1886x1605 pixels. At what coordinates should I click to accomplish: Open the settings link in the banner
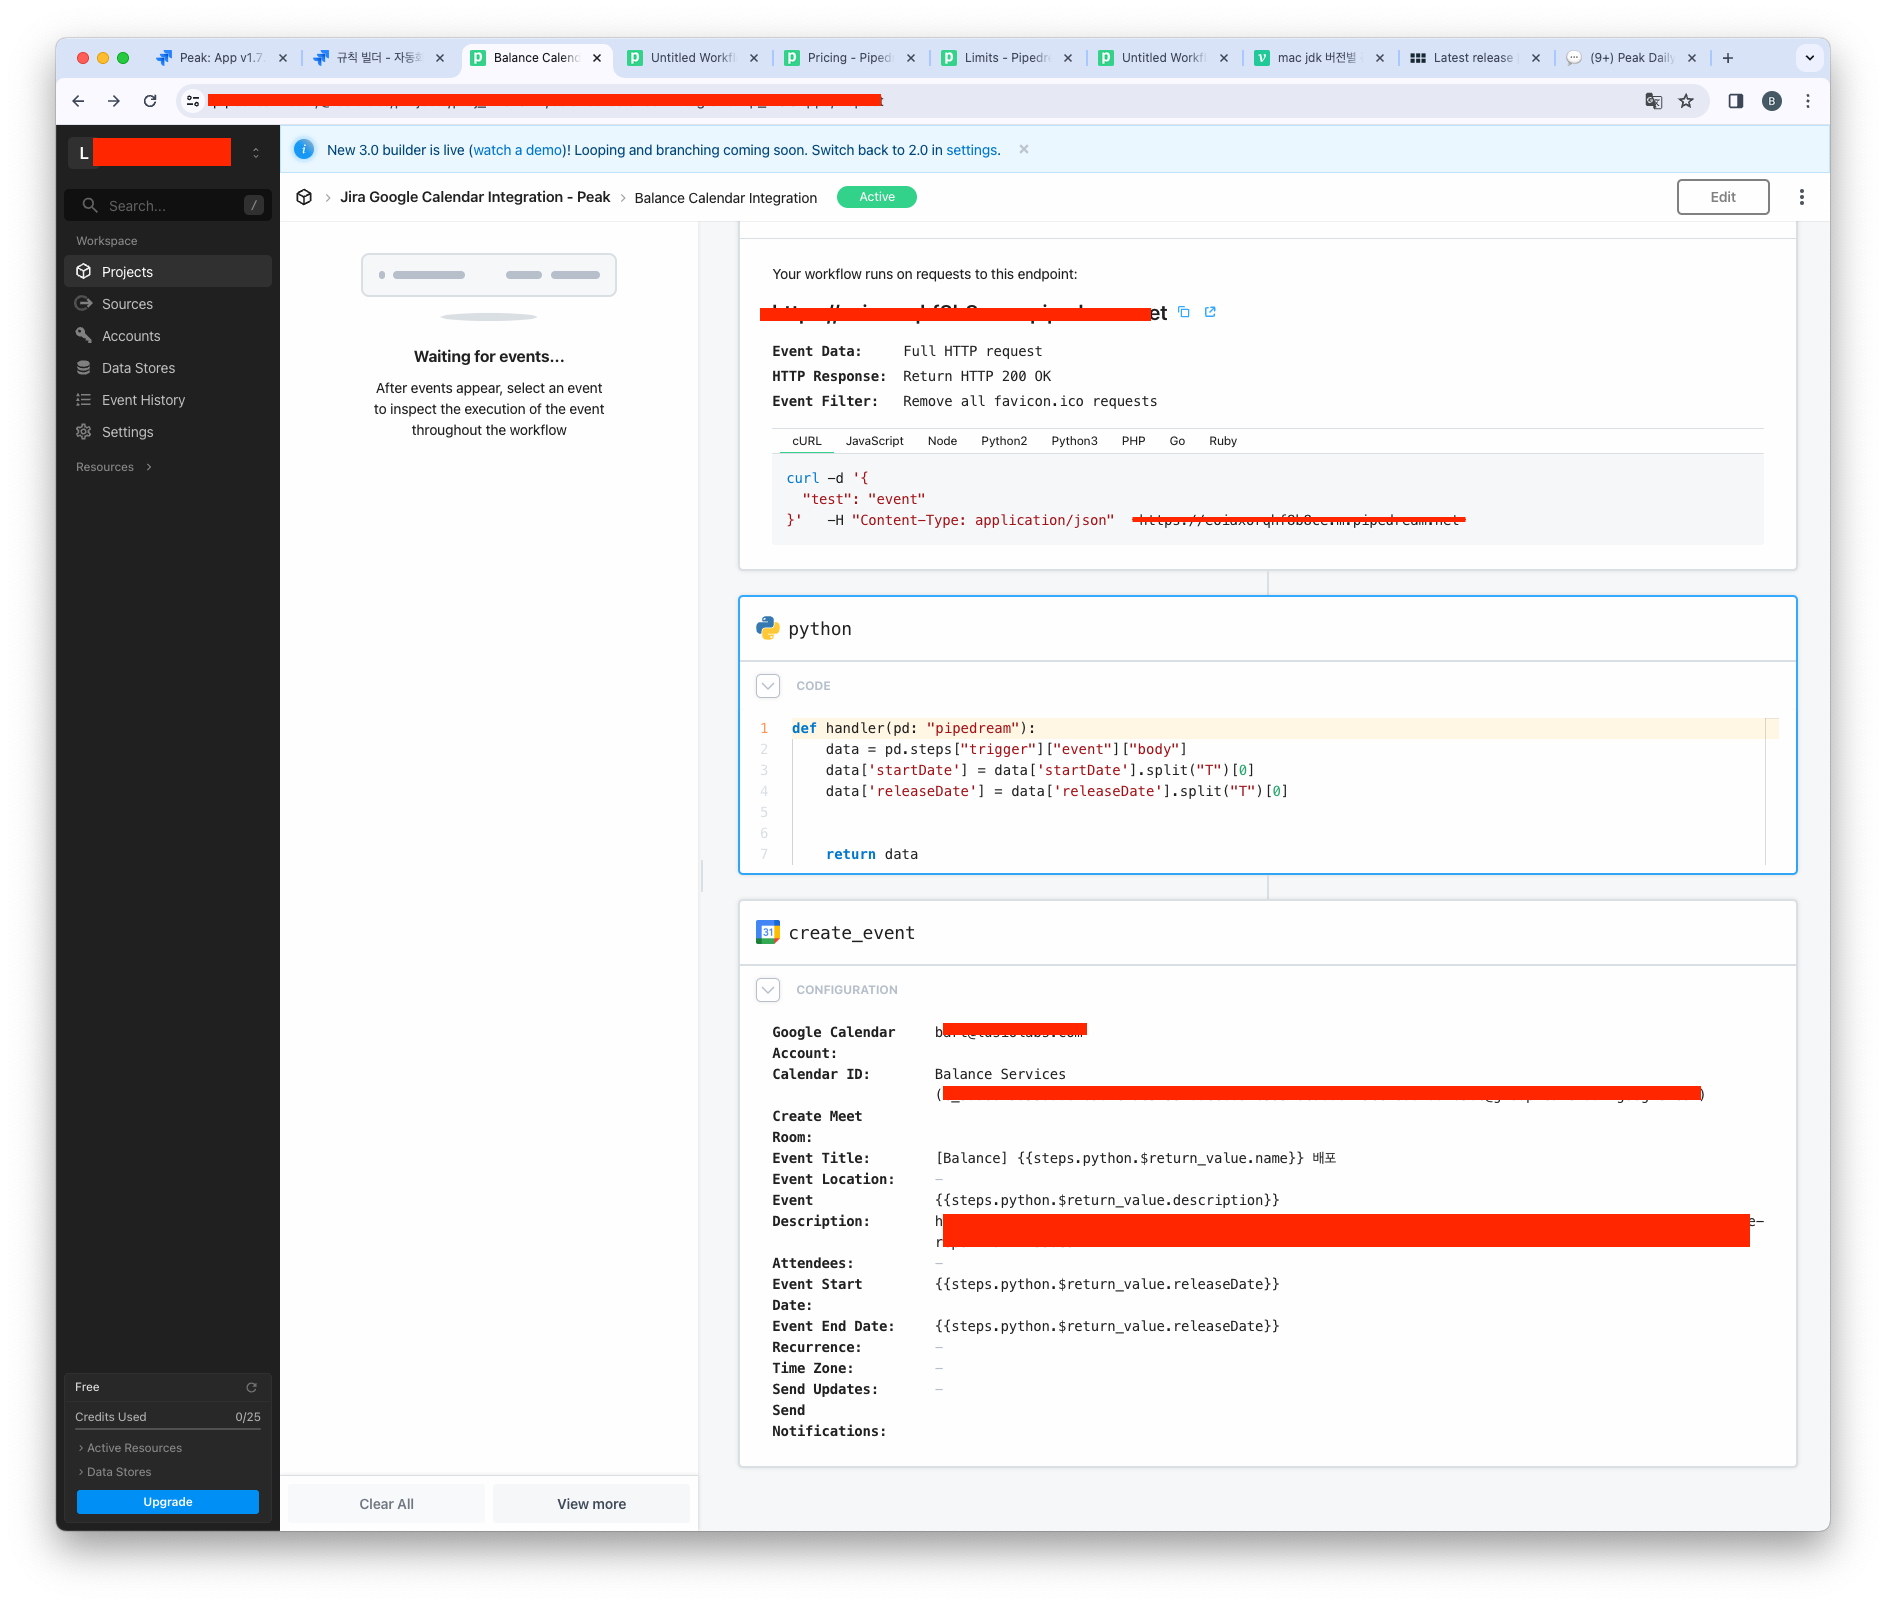[971, 150]
